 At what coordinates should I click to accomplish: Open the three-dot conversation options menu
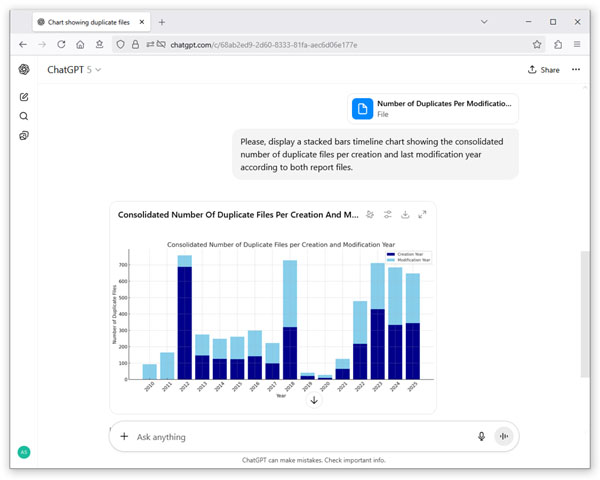[x=576, y=70]
